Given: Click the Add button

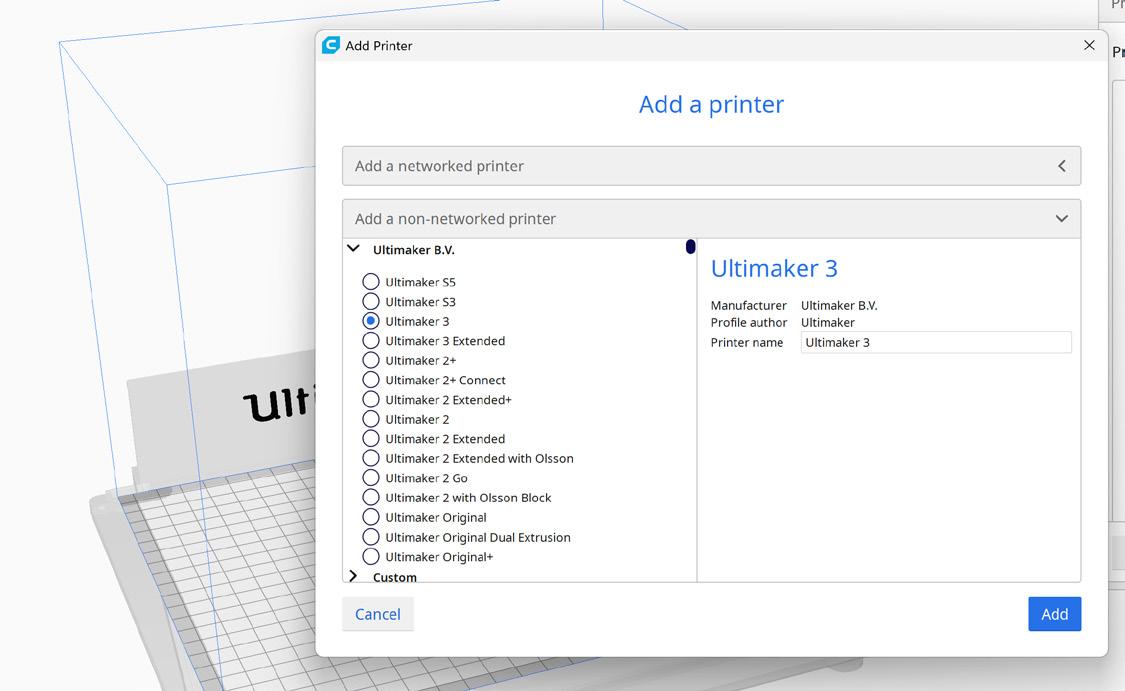Looking at the screenshot, I should click(x=1055, y=614).
